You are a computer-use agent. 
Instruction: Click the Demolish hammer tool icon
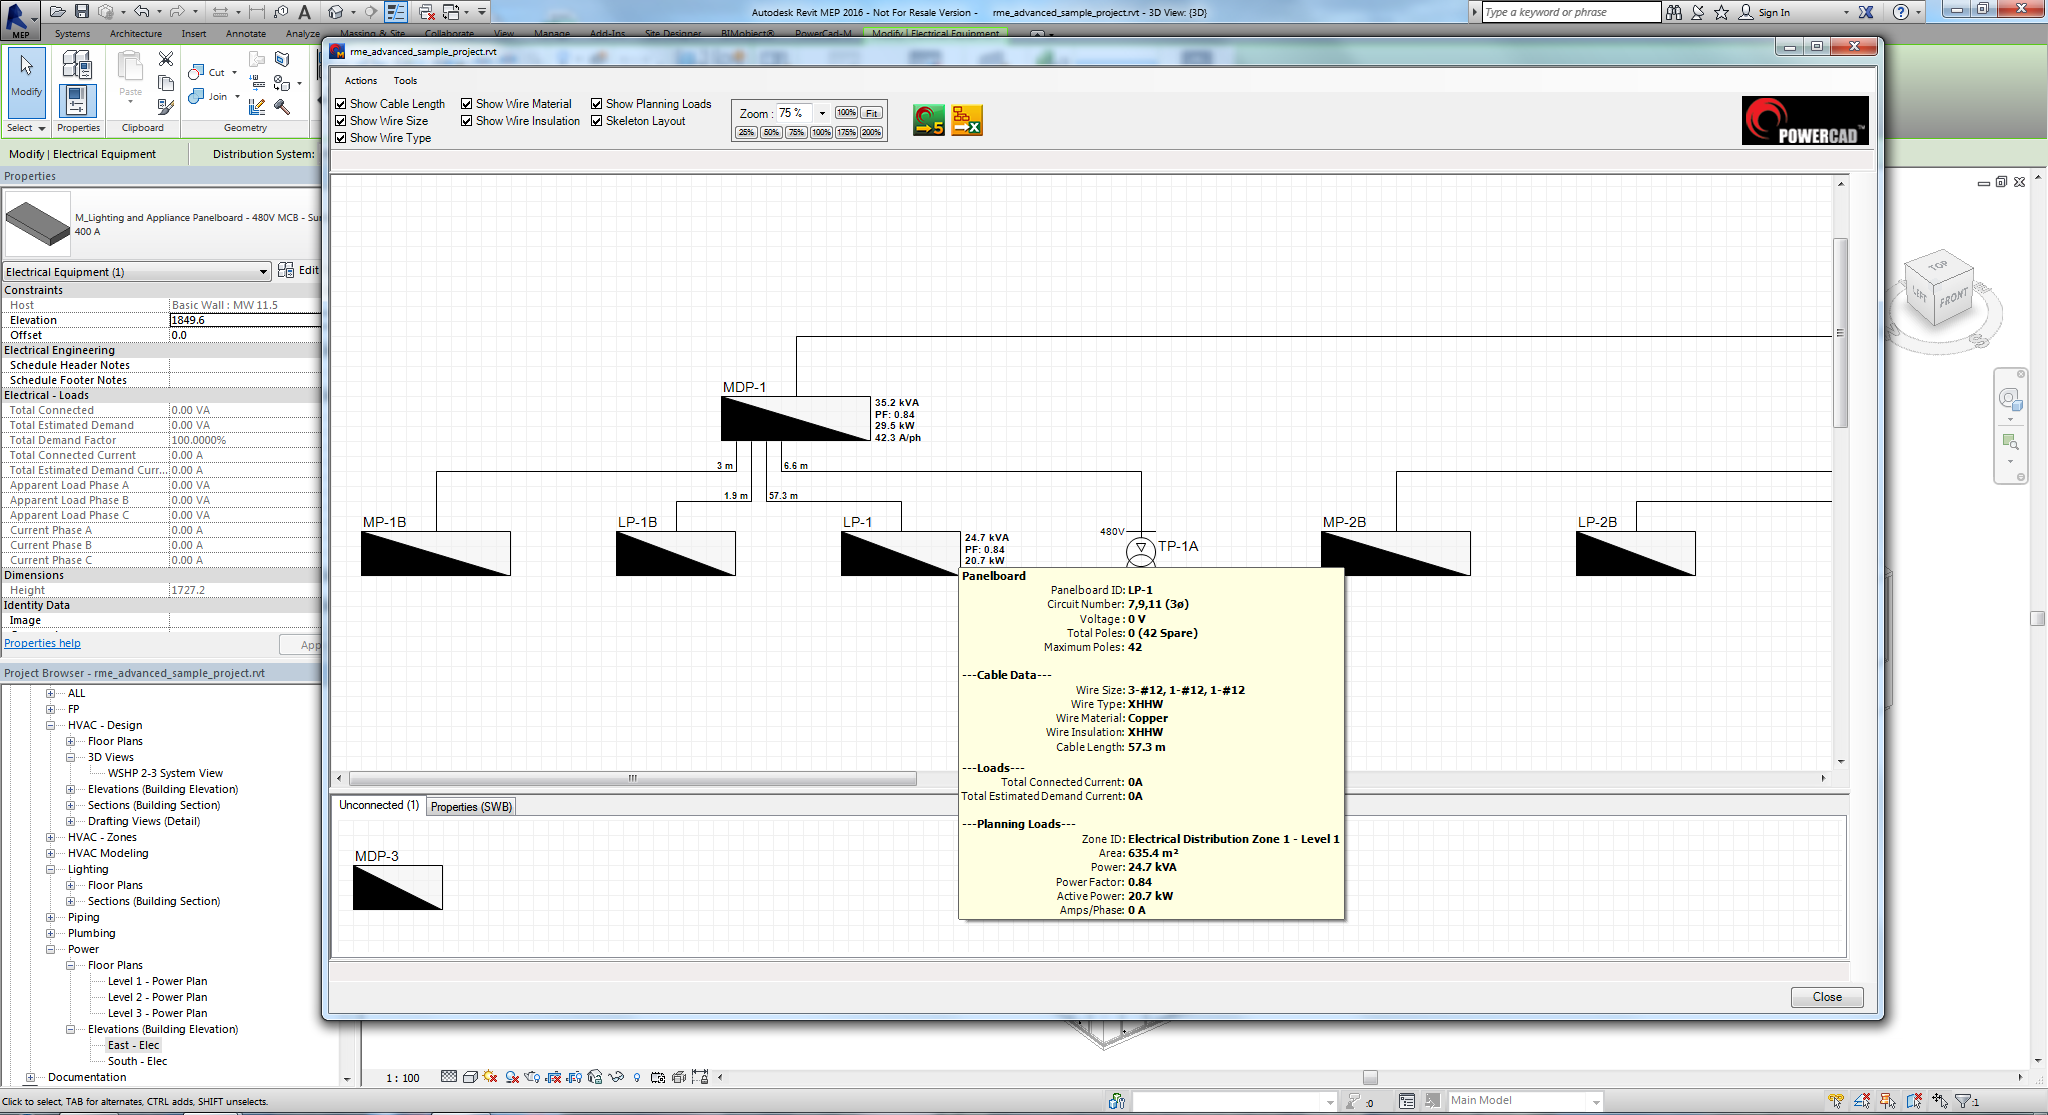[x=283, y=106]
